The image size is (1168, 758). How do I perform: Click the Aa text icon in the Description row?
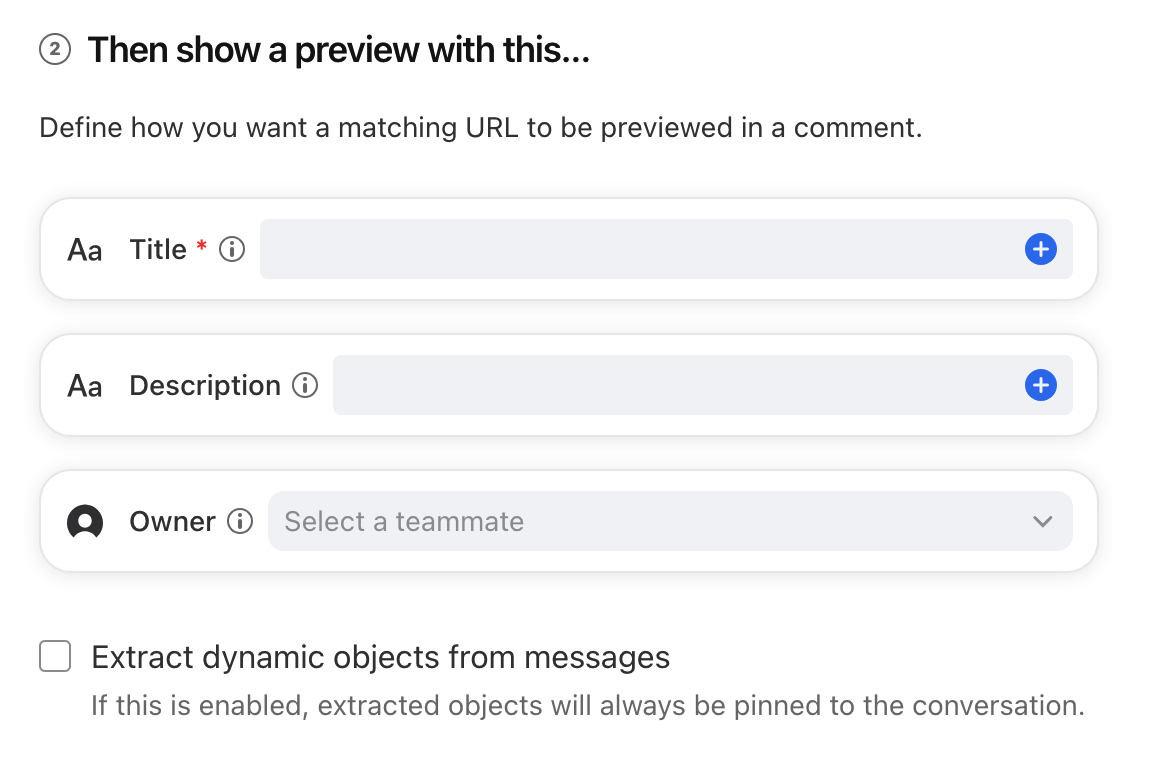click(x=84, y=386)
